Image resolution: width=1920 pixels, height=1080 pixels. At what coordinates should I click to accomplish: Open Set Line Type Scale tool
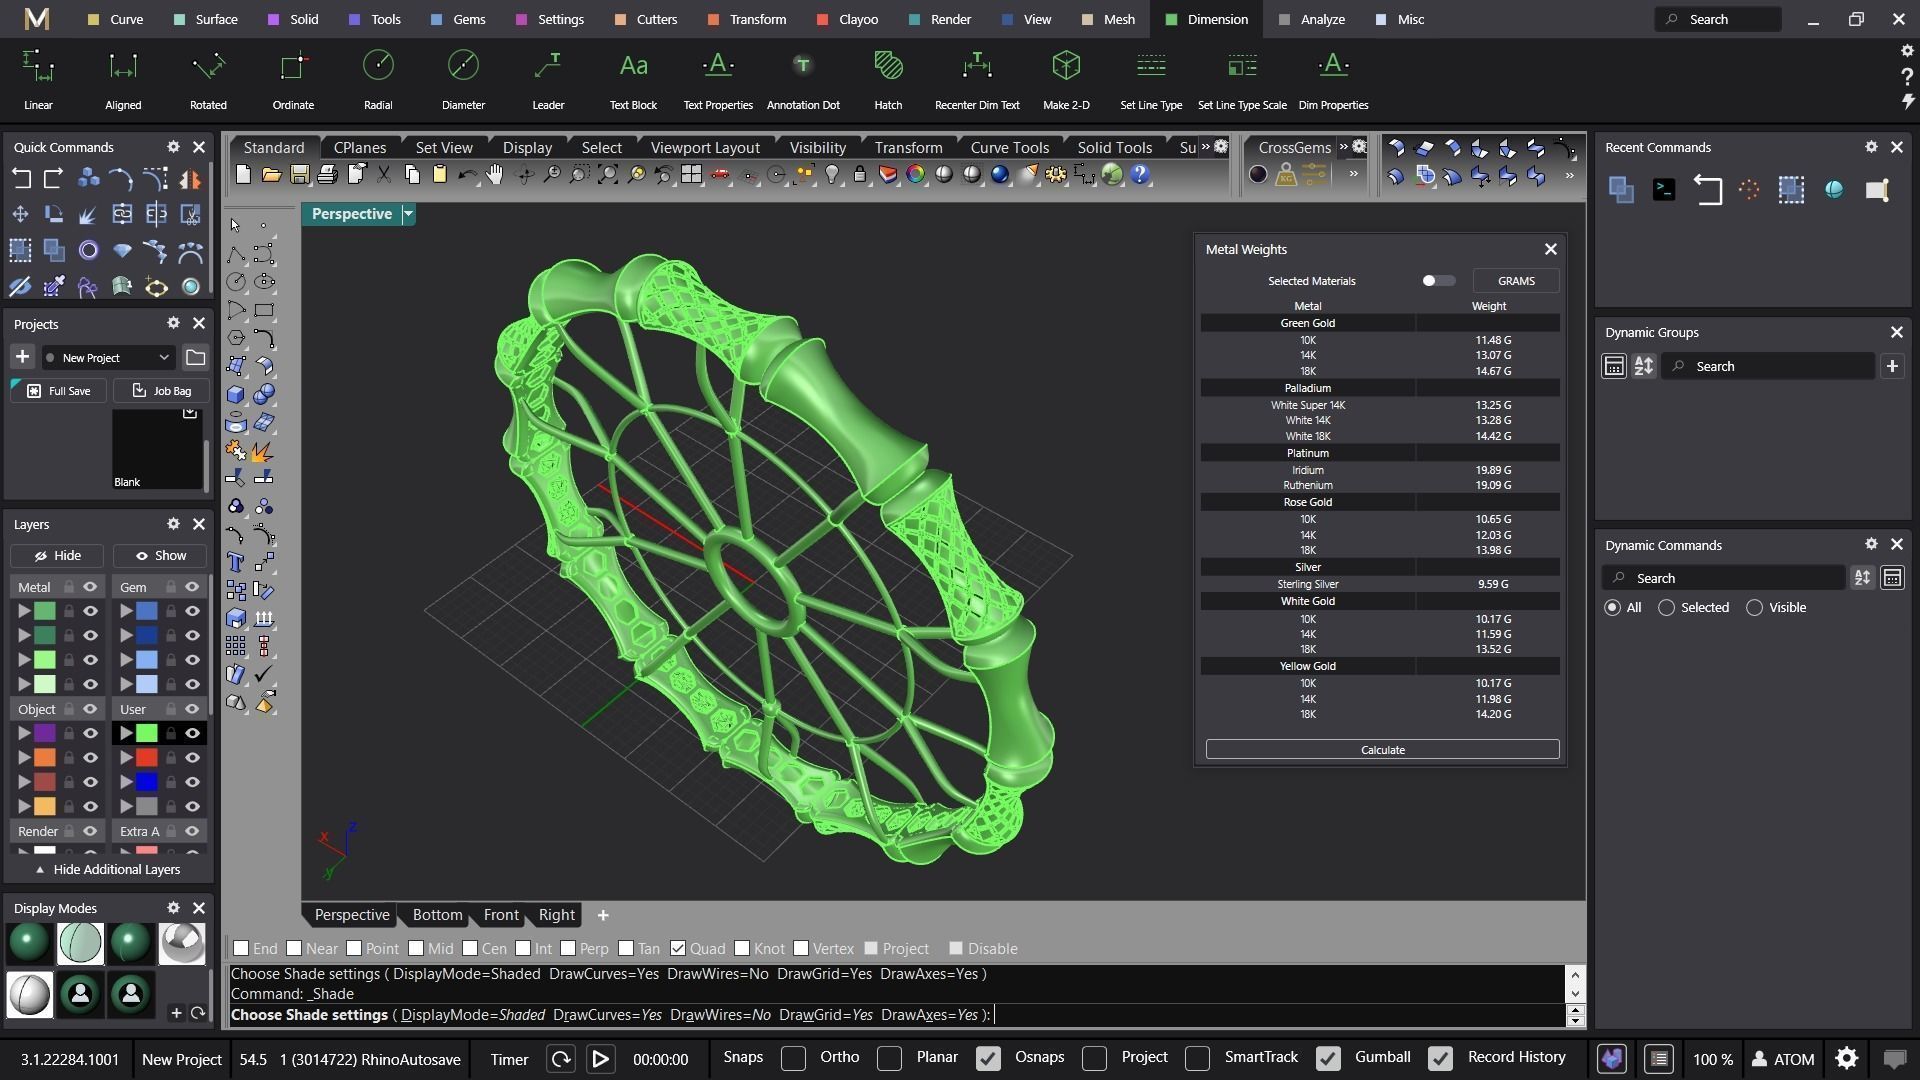pyautogui.click(x=1242, y=78)
